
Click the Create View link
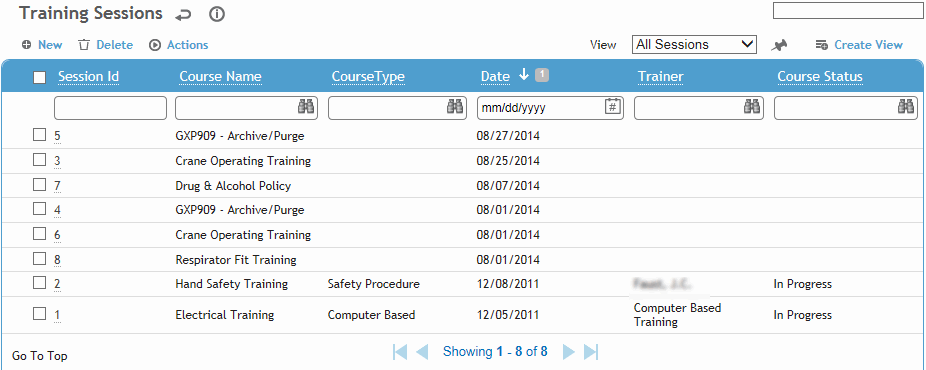coord(868,45)
